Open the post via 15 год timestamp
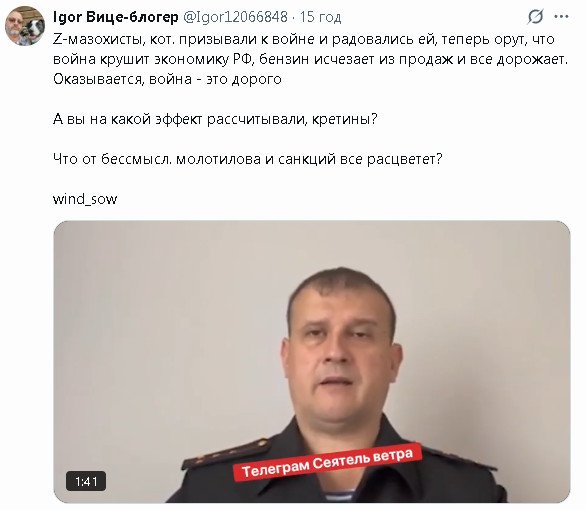The image size is (586, 510). click(x=320, y=17)
